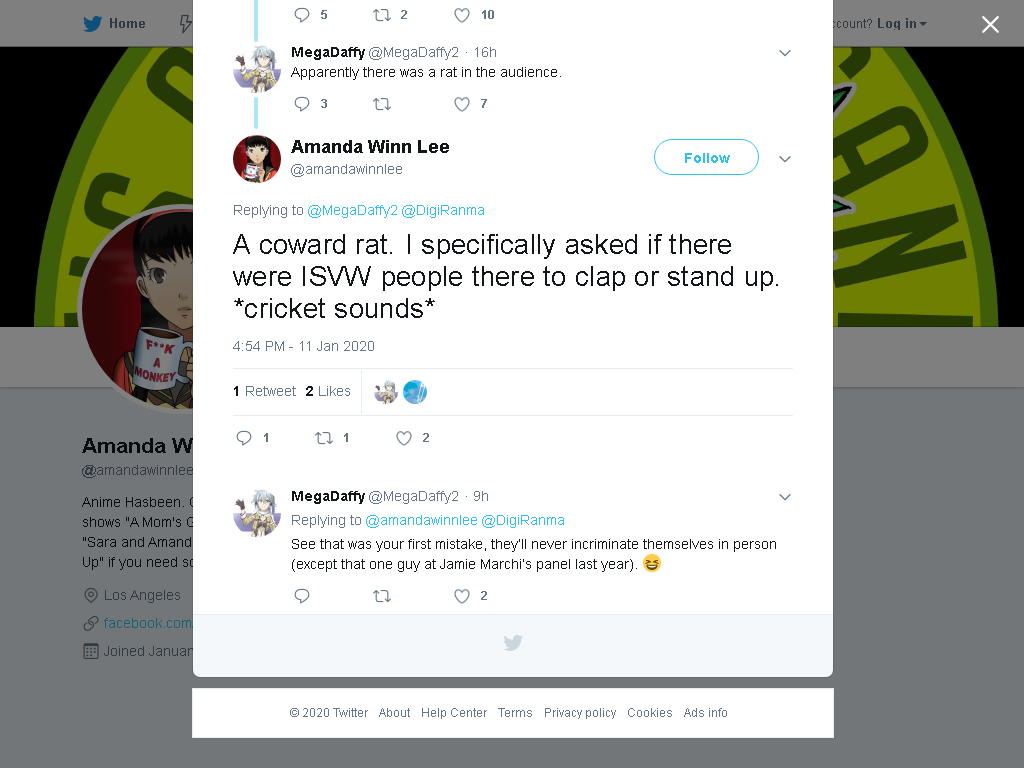Open the @DigiRanma mention link in main tweet
This screenshot has width=1024, height=768.
[443, 210]
